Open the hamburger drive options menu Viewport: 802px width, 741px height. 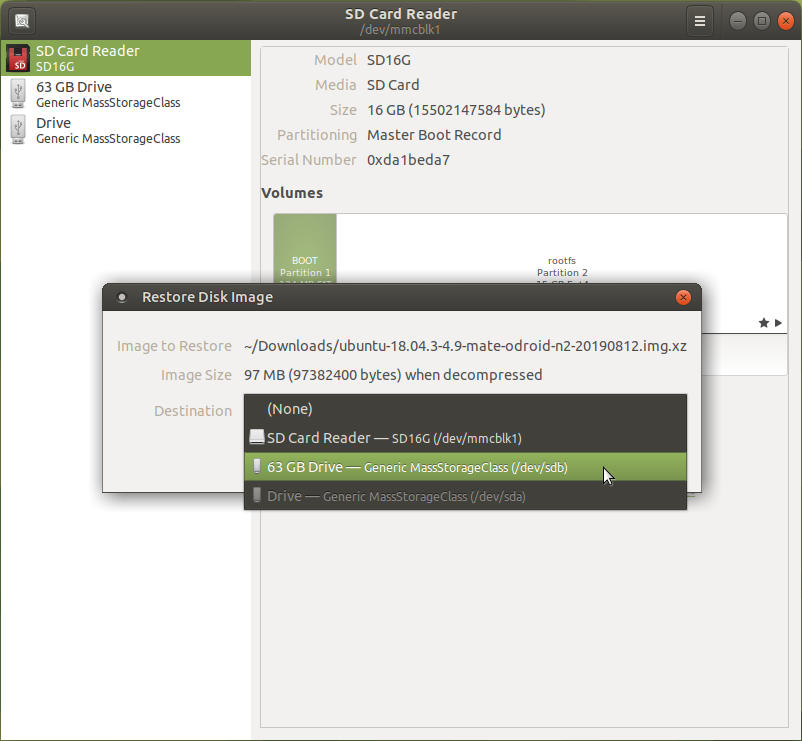[700, 20]
